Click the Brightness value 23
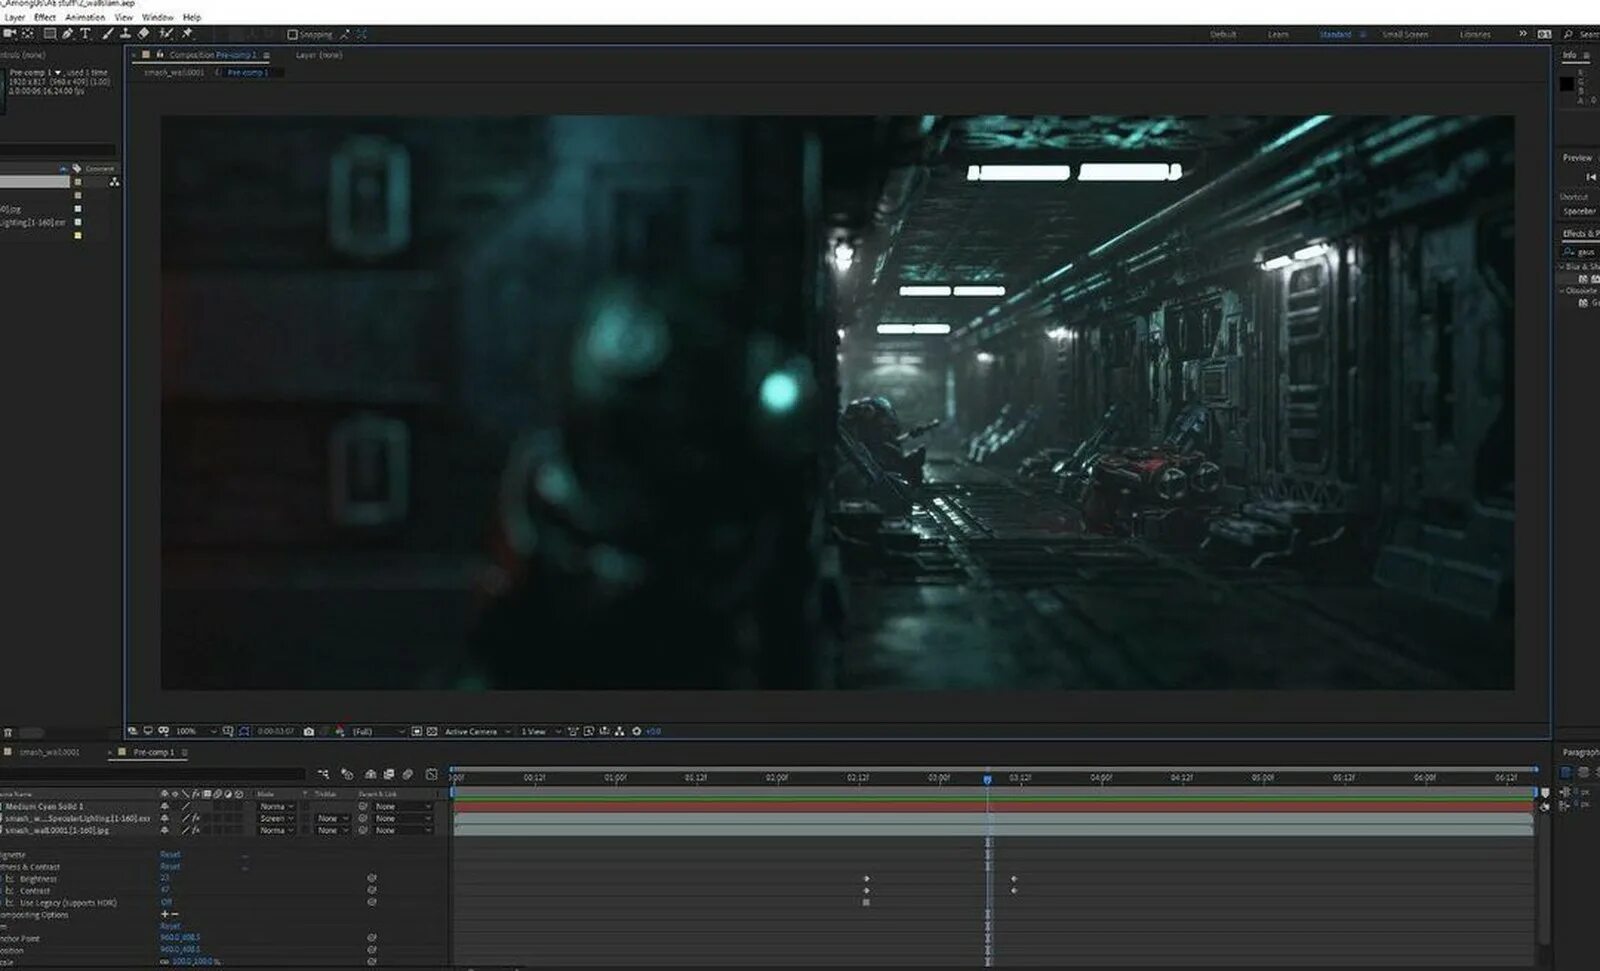The width and height of the screenshot is (1600, 971). tap(165, 878)
